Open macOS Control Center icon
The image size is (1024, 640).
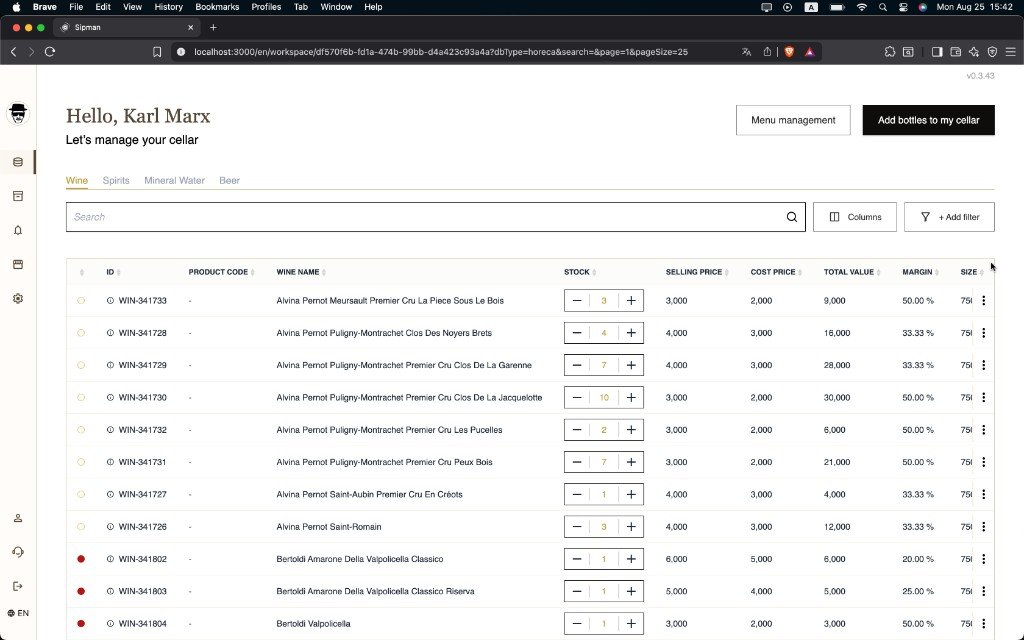point(903,7)
